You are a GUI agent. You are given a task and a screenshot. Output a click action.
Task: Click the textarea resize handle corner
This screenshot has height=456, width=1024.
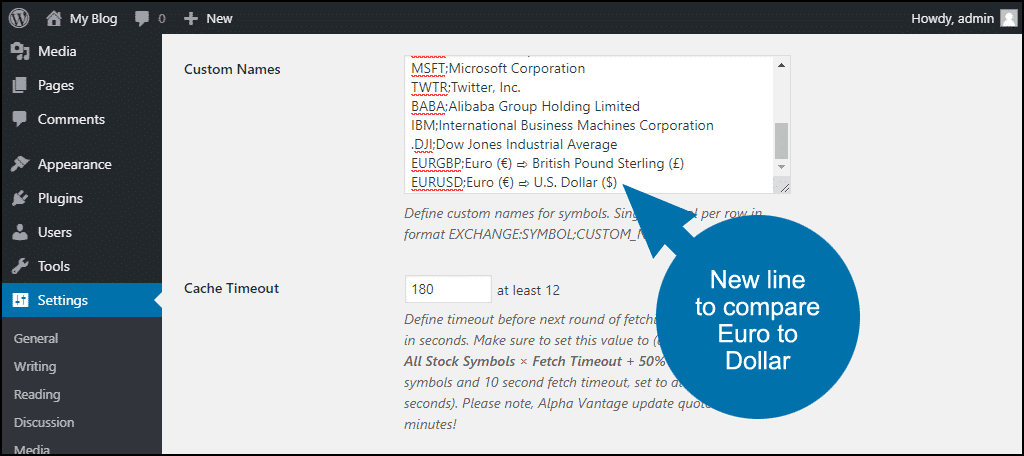784,187
